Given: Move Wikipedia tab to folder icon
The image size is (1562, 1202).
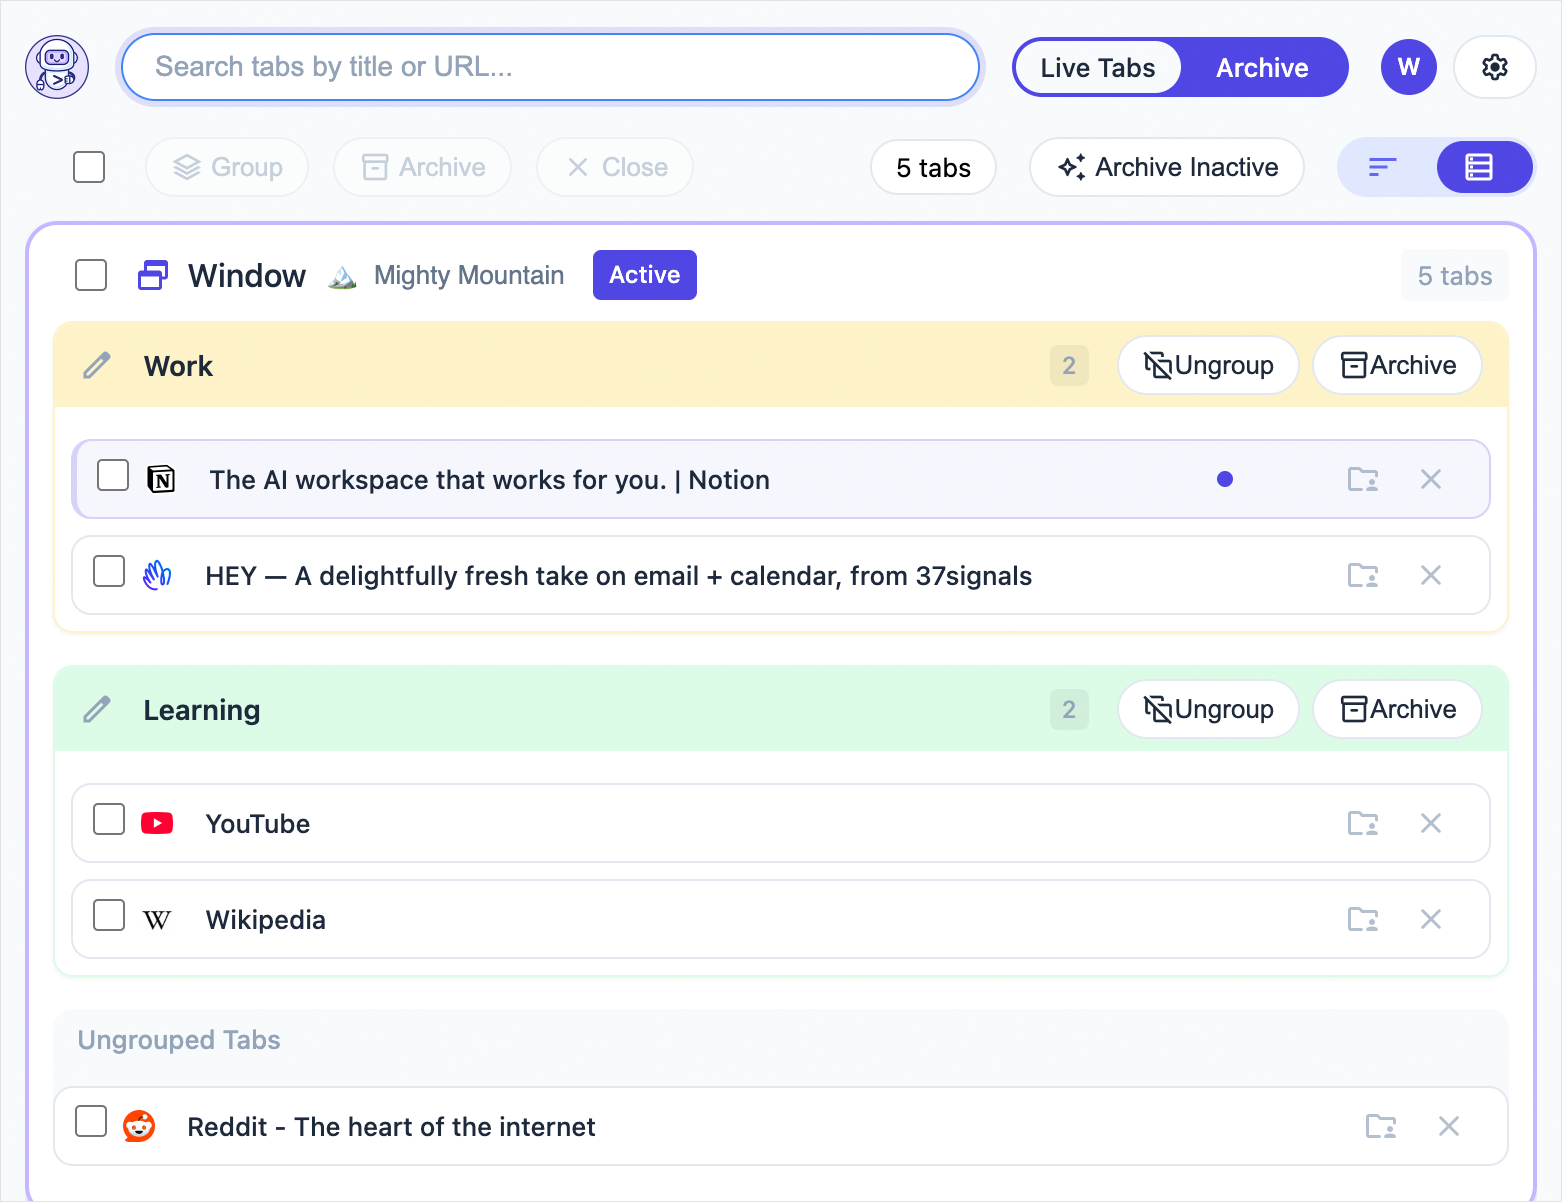Looking at the screenshot, I should click(x=1363, y=919).
